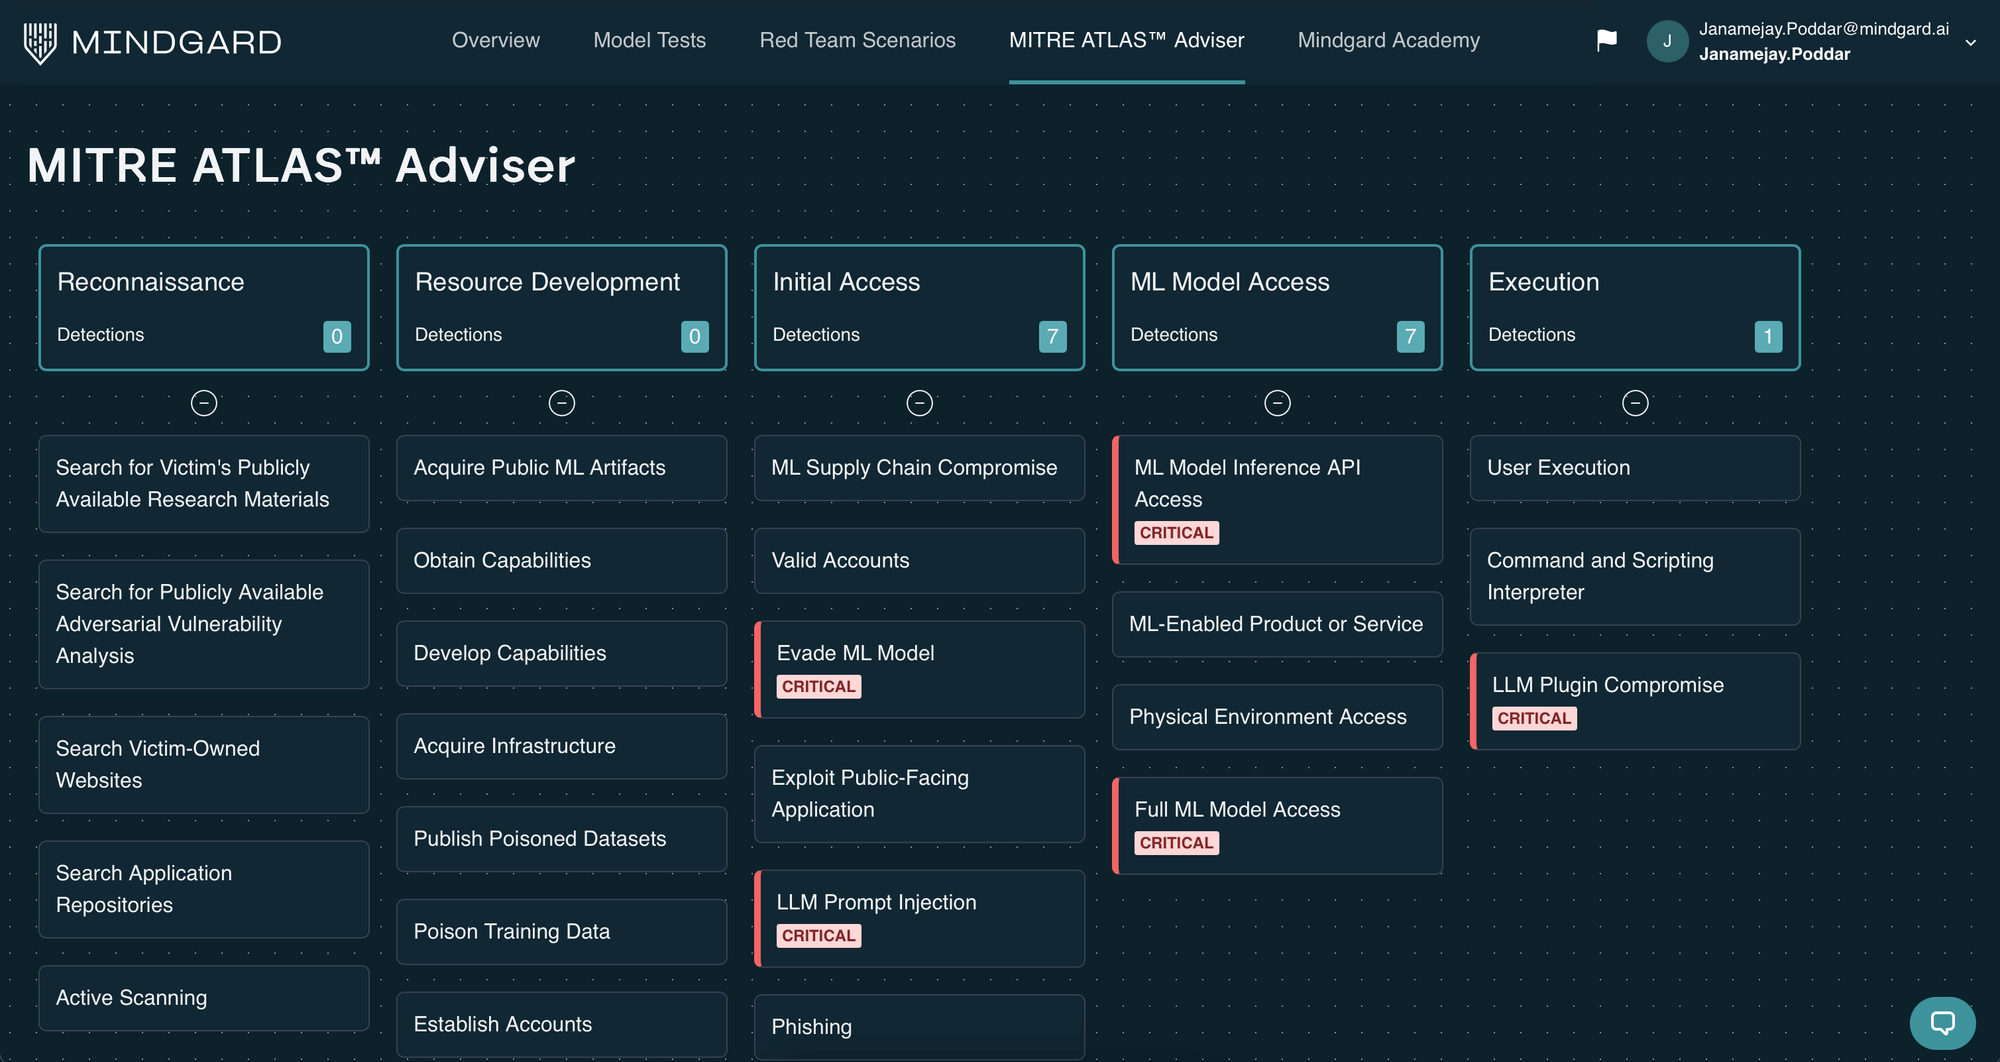The image size is (2000, 1062).
Task: Click the Reconnaissance detections count badge
Action: 337,337
